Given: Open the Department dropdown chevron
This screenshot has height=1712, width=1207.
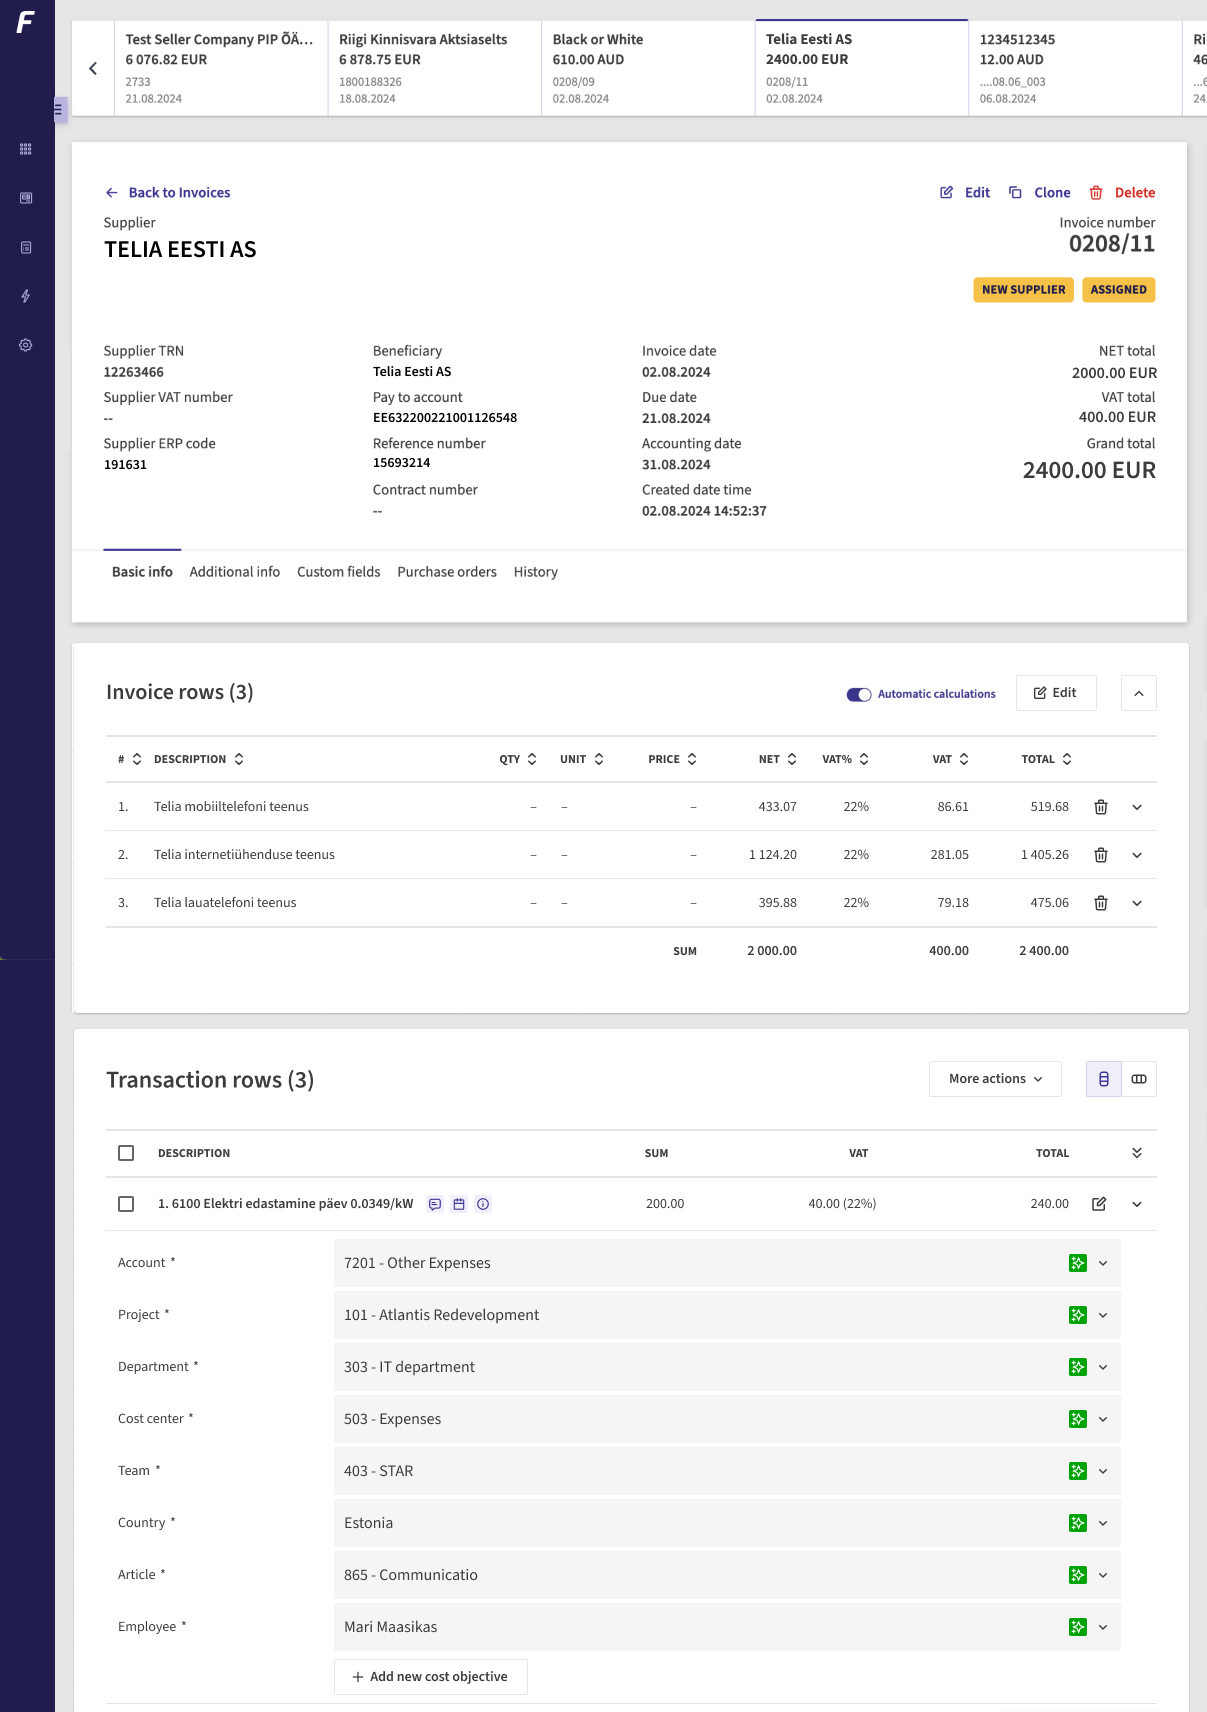Looking at the screenshot, I should 1103,1367.
